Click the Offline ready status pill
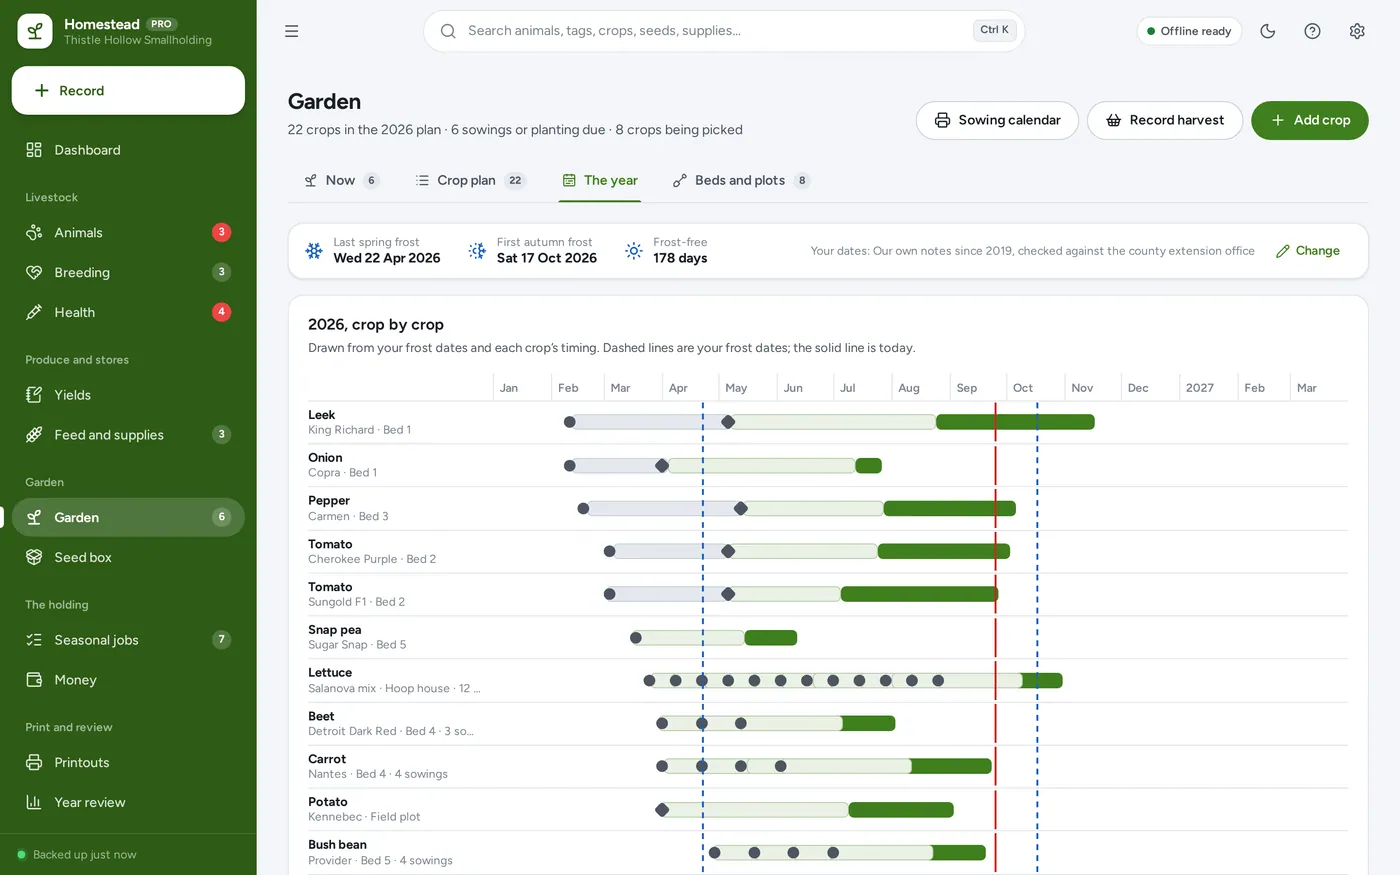1400x875 pixels. [x=1189, y=31]
